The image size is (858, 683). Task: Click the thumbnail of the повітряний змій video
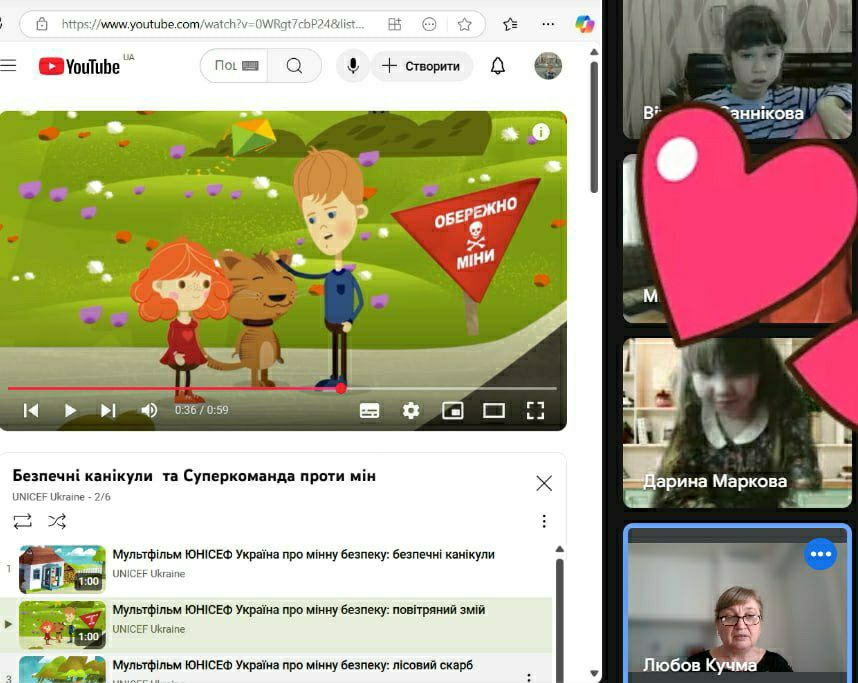click(x=62, y=625)
